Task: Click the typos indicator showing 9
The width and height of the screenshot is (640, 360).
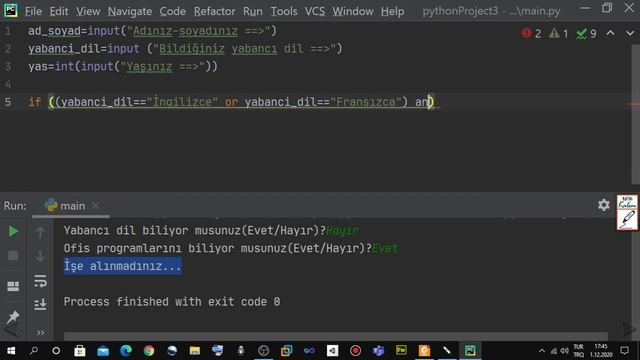Action: pos(586,33)
